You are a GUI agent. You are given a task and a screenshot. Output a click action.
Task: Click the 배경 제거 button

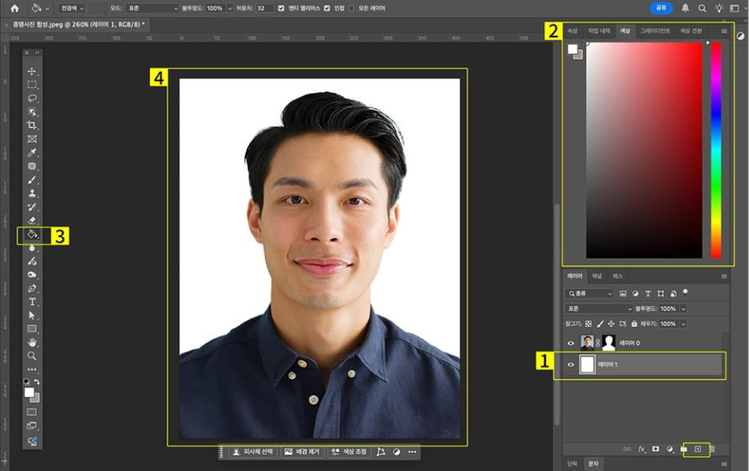[x=300, y=452]
